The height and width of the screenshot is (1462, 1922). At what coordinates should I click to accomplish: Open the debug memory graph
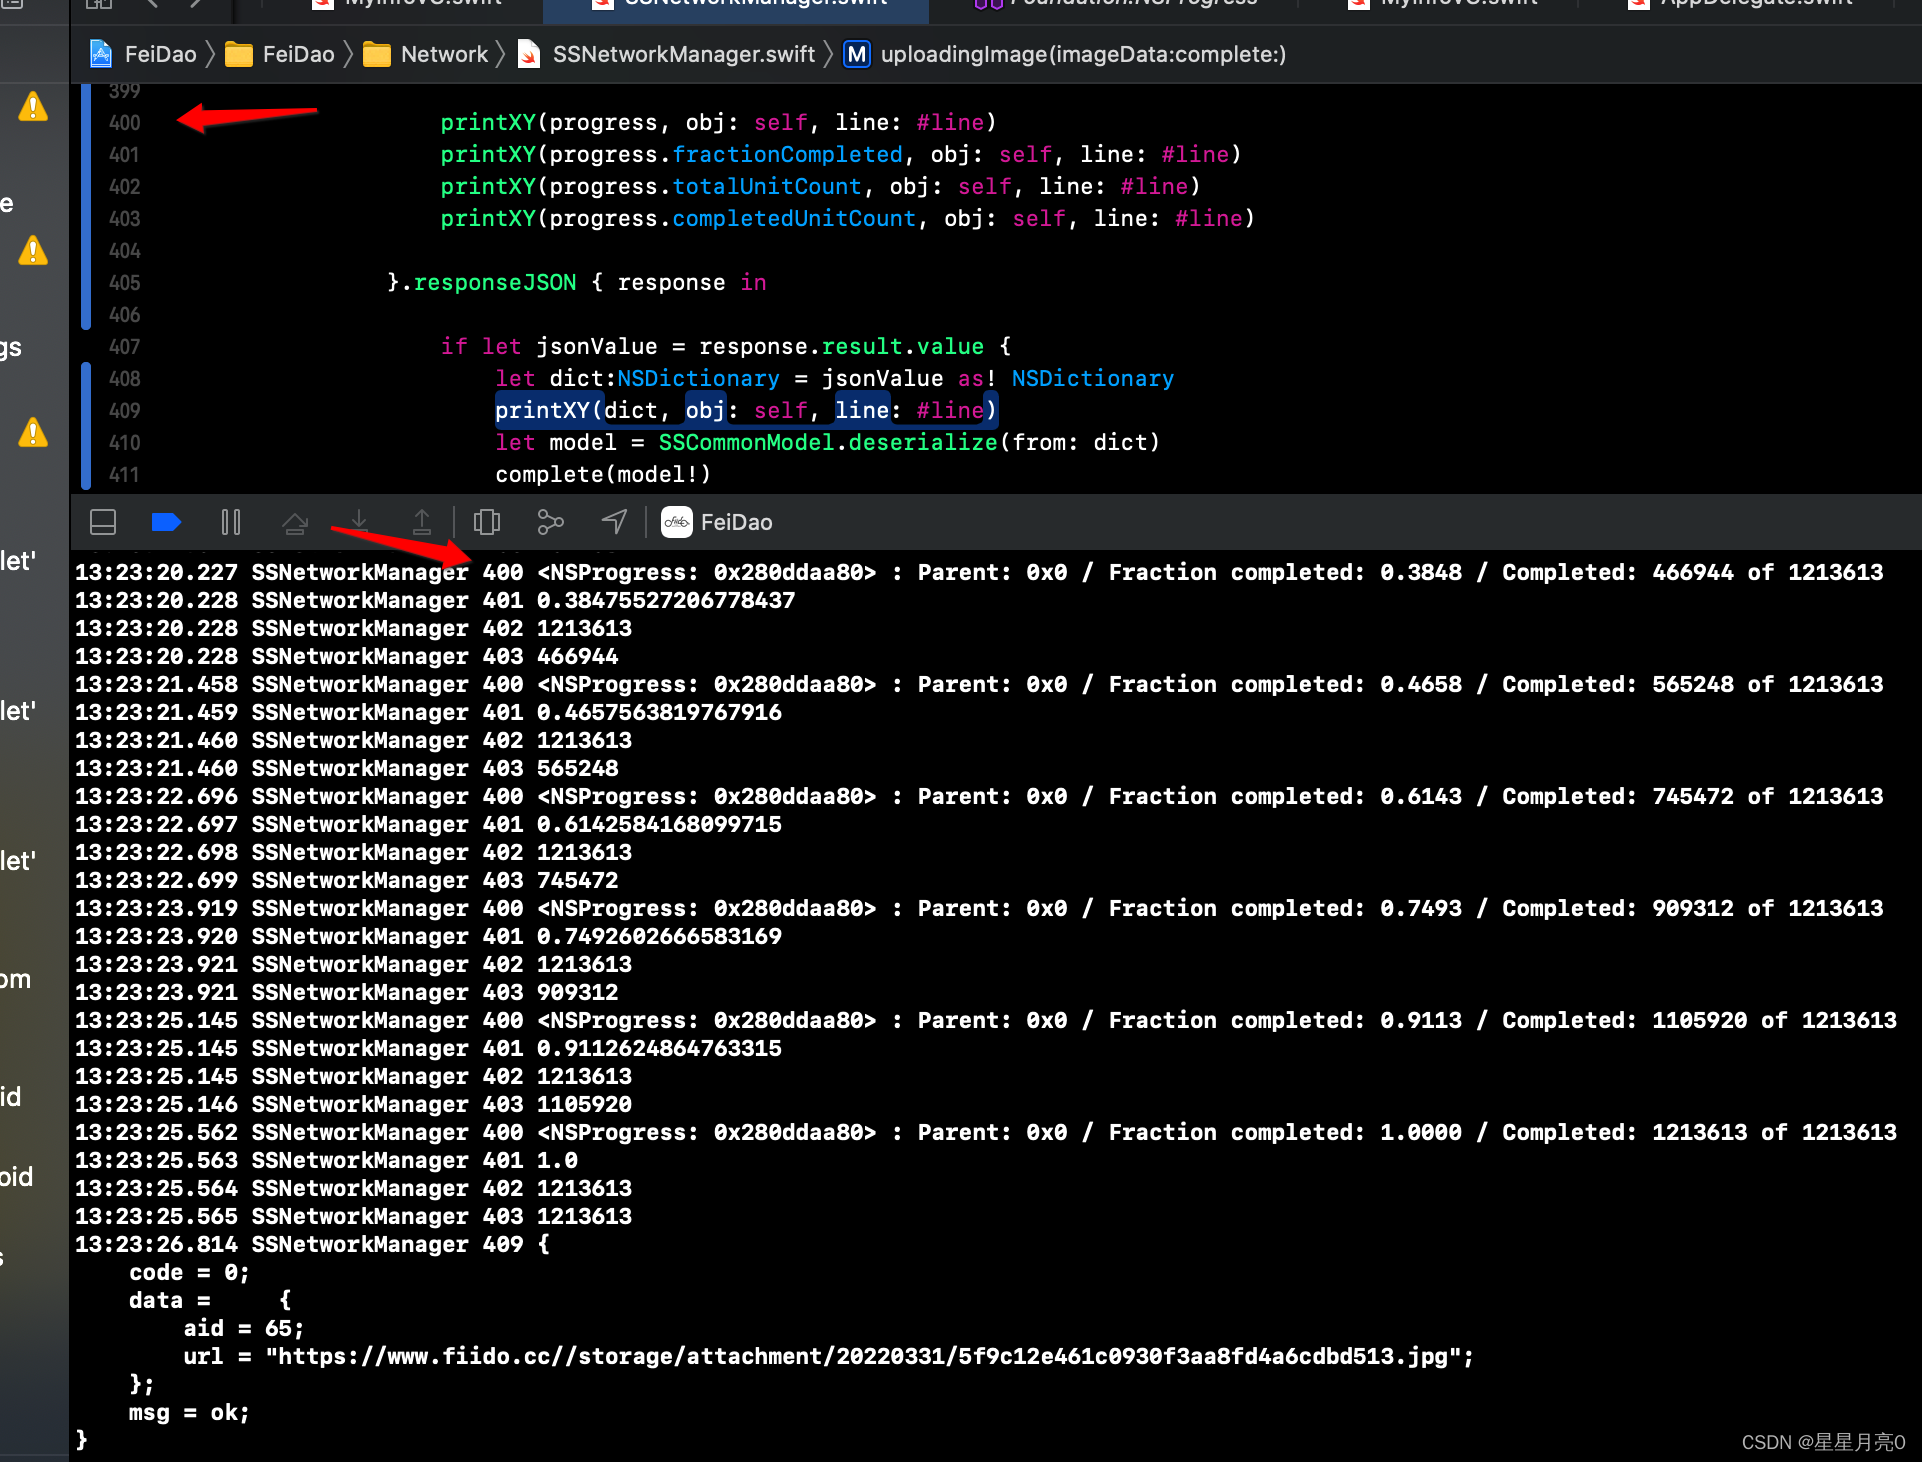point(551,522)
